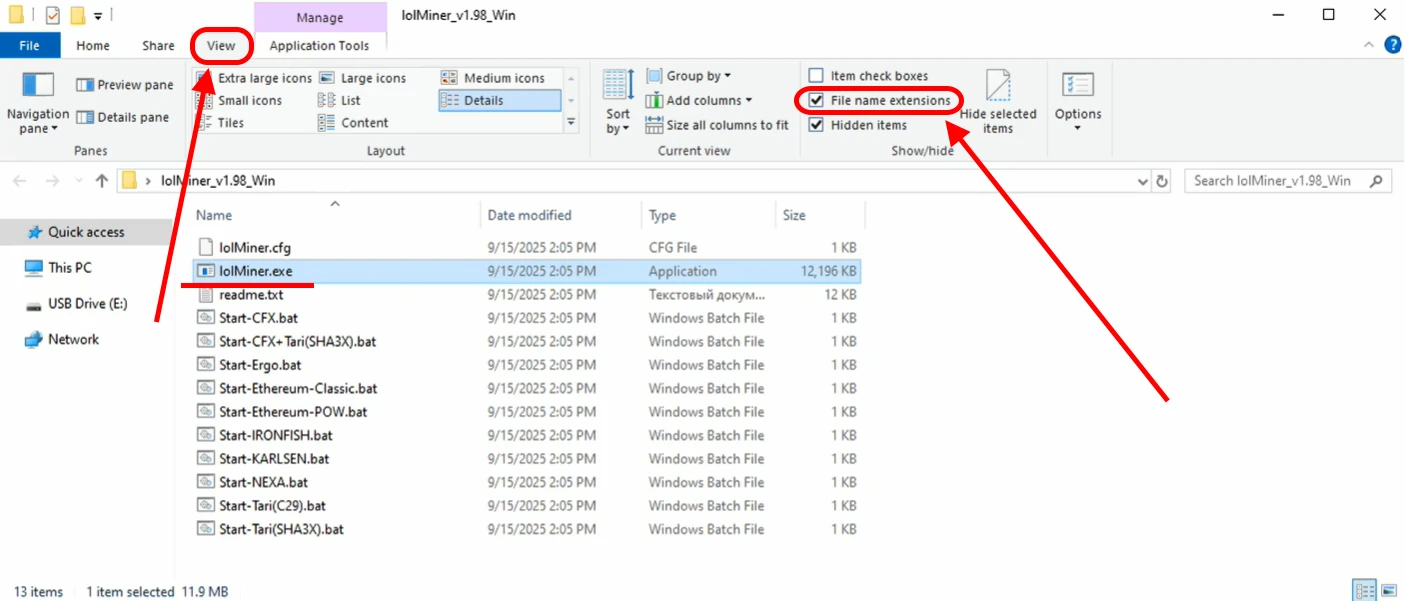Switch to the Share ribbon tab
The height and width of the screenshot is (601, 1405).
[x=158, y=45]
